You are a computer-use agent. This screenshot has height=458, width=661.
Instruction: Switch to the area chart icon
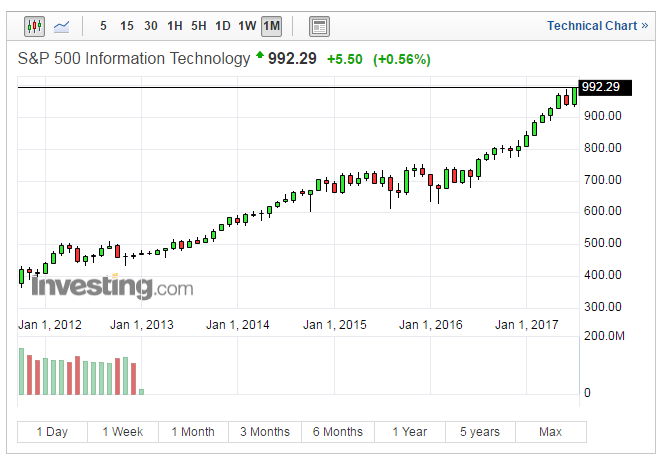coord(62,26)
